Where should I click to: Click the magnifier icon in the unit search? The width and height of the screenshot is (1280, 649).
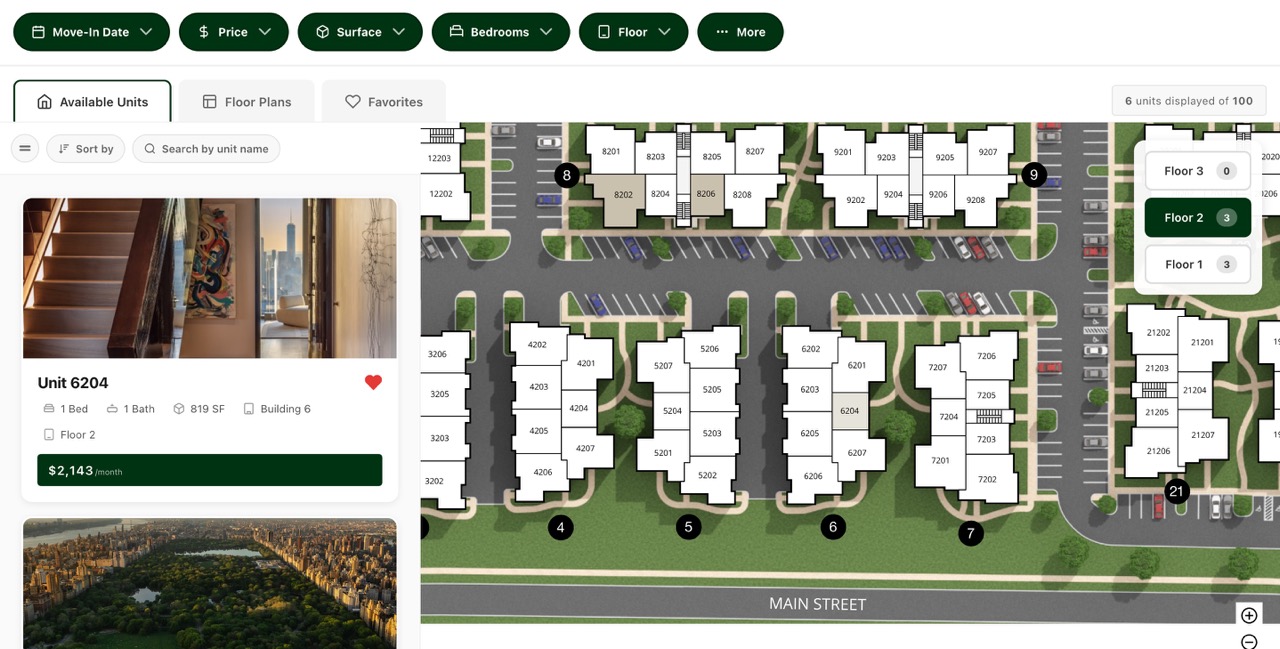150,148
